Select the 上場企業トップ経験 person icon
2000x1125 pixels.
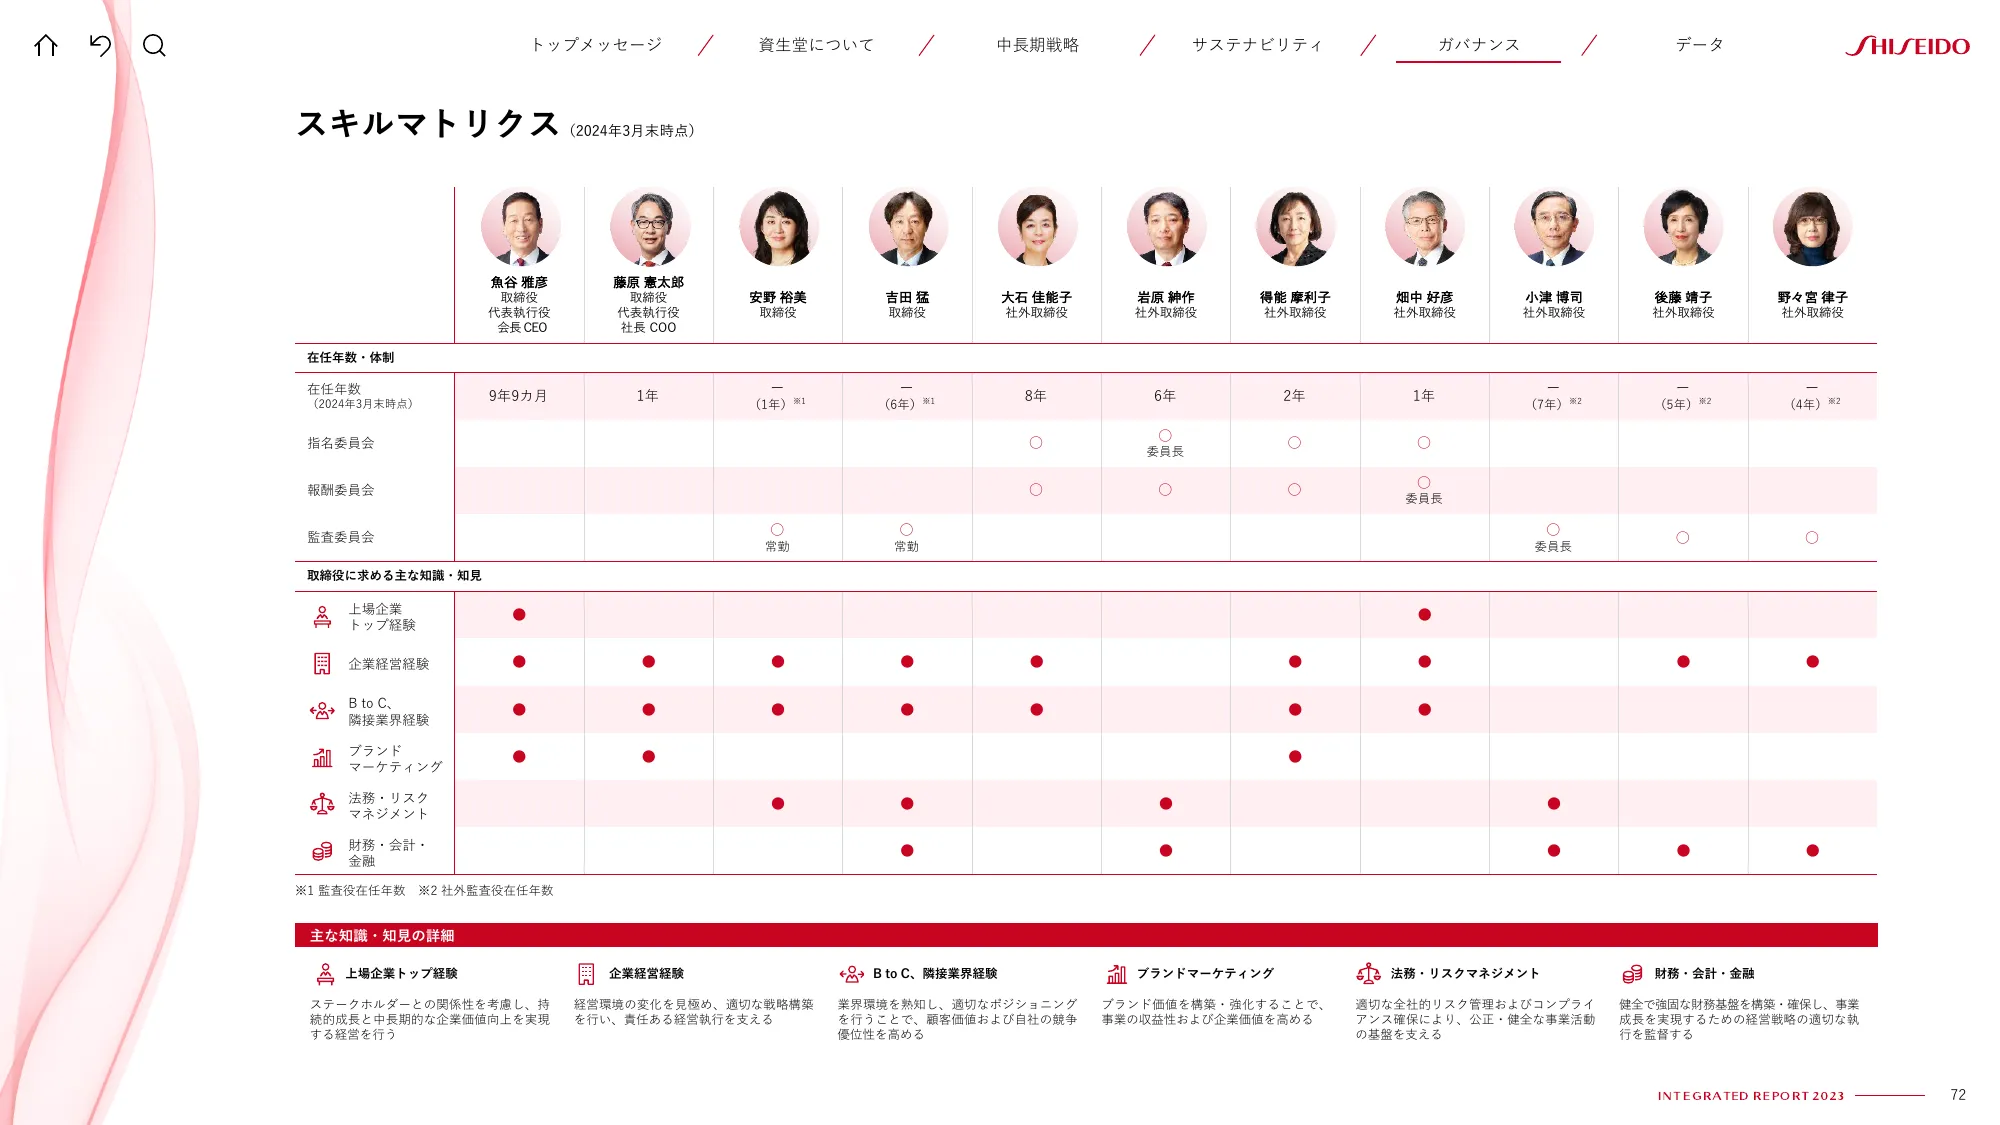(321, 614)
